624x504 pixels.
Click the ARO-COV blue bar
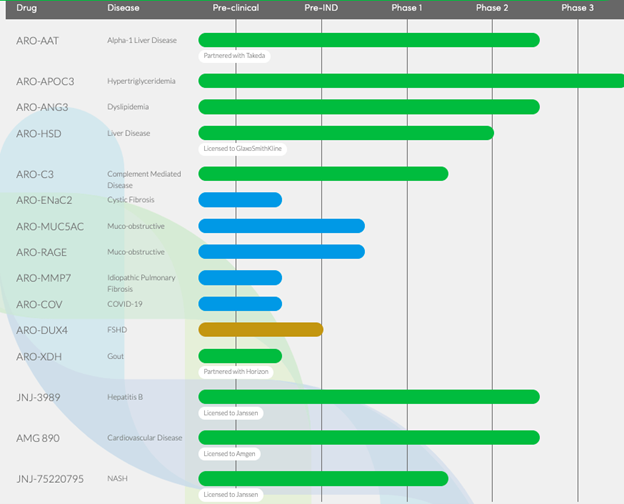(240, 304)
